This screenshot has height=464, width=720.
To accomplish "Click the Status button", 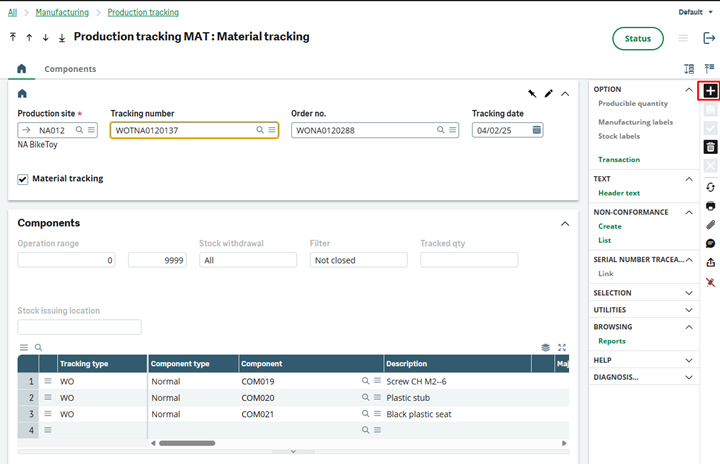I will tap(637, 38).
